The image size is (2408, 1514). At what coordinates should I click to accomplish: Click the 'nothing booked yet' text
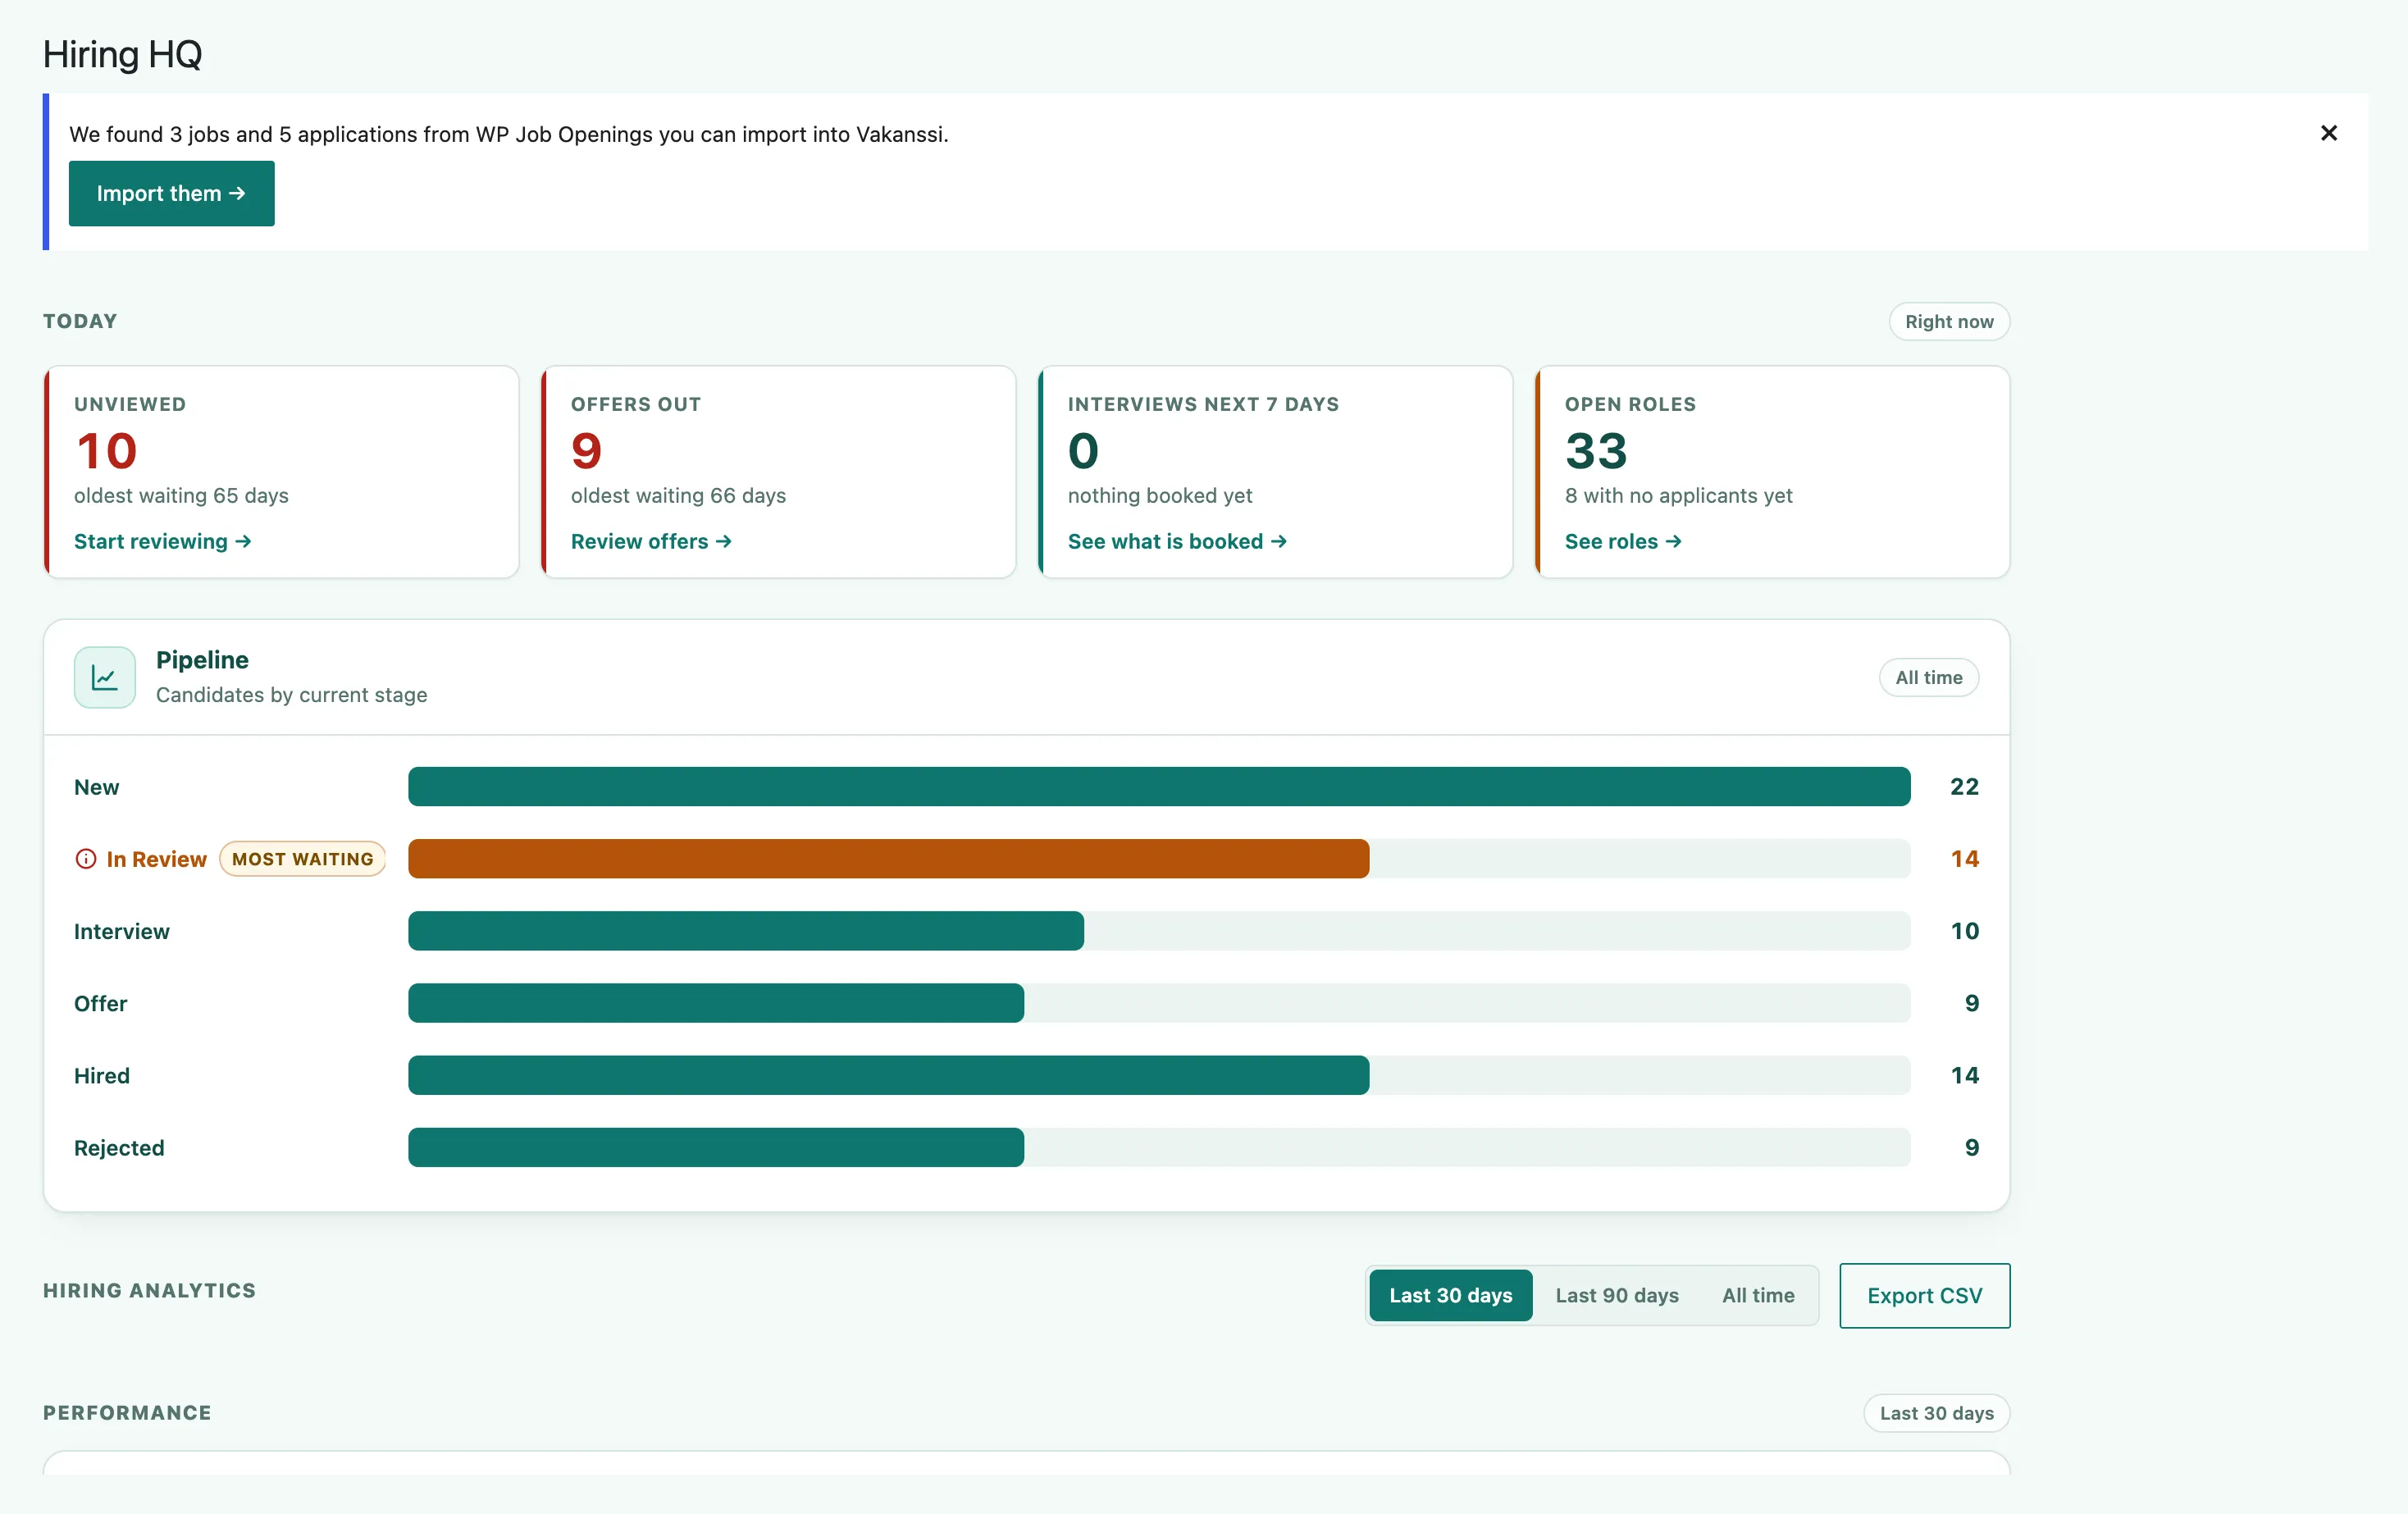pyautogui.click(x=1160, y=496)
